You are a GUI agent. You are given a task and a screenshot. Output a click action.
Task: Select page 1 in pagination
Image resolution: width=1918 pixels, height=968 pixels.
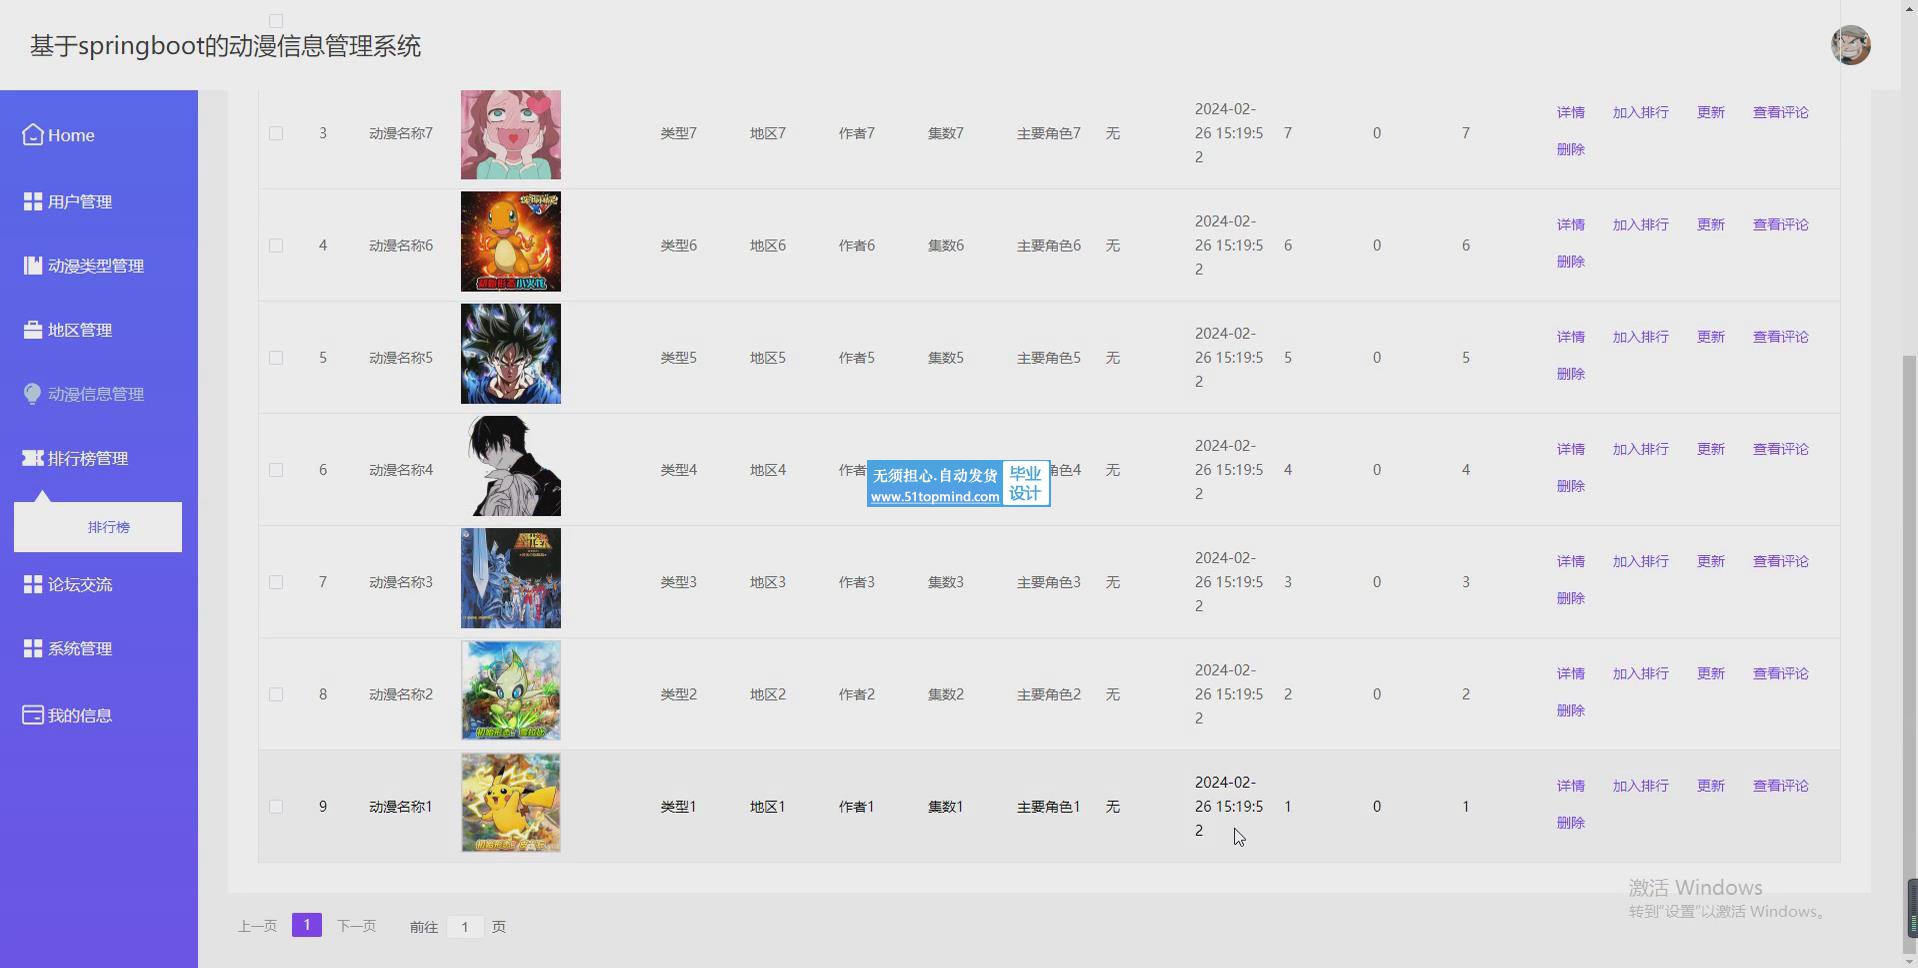(x=307, y=925)
